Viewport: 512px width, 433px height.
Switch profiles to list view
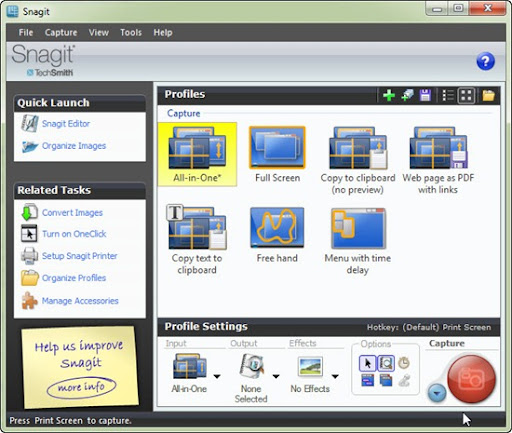click(x=448, y=95)
